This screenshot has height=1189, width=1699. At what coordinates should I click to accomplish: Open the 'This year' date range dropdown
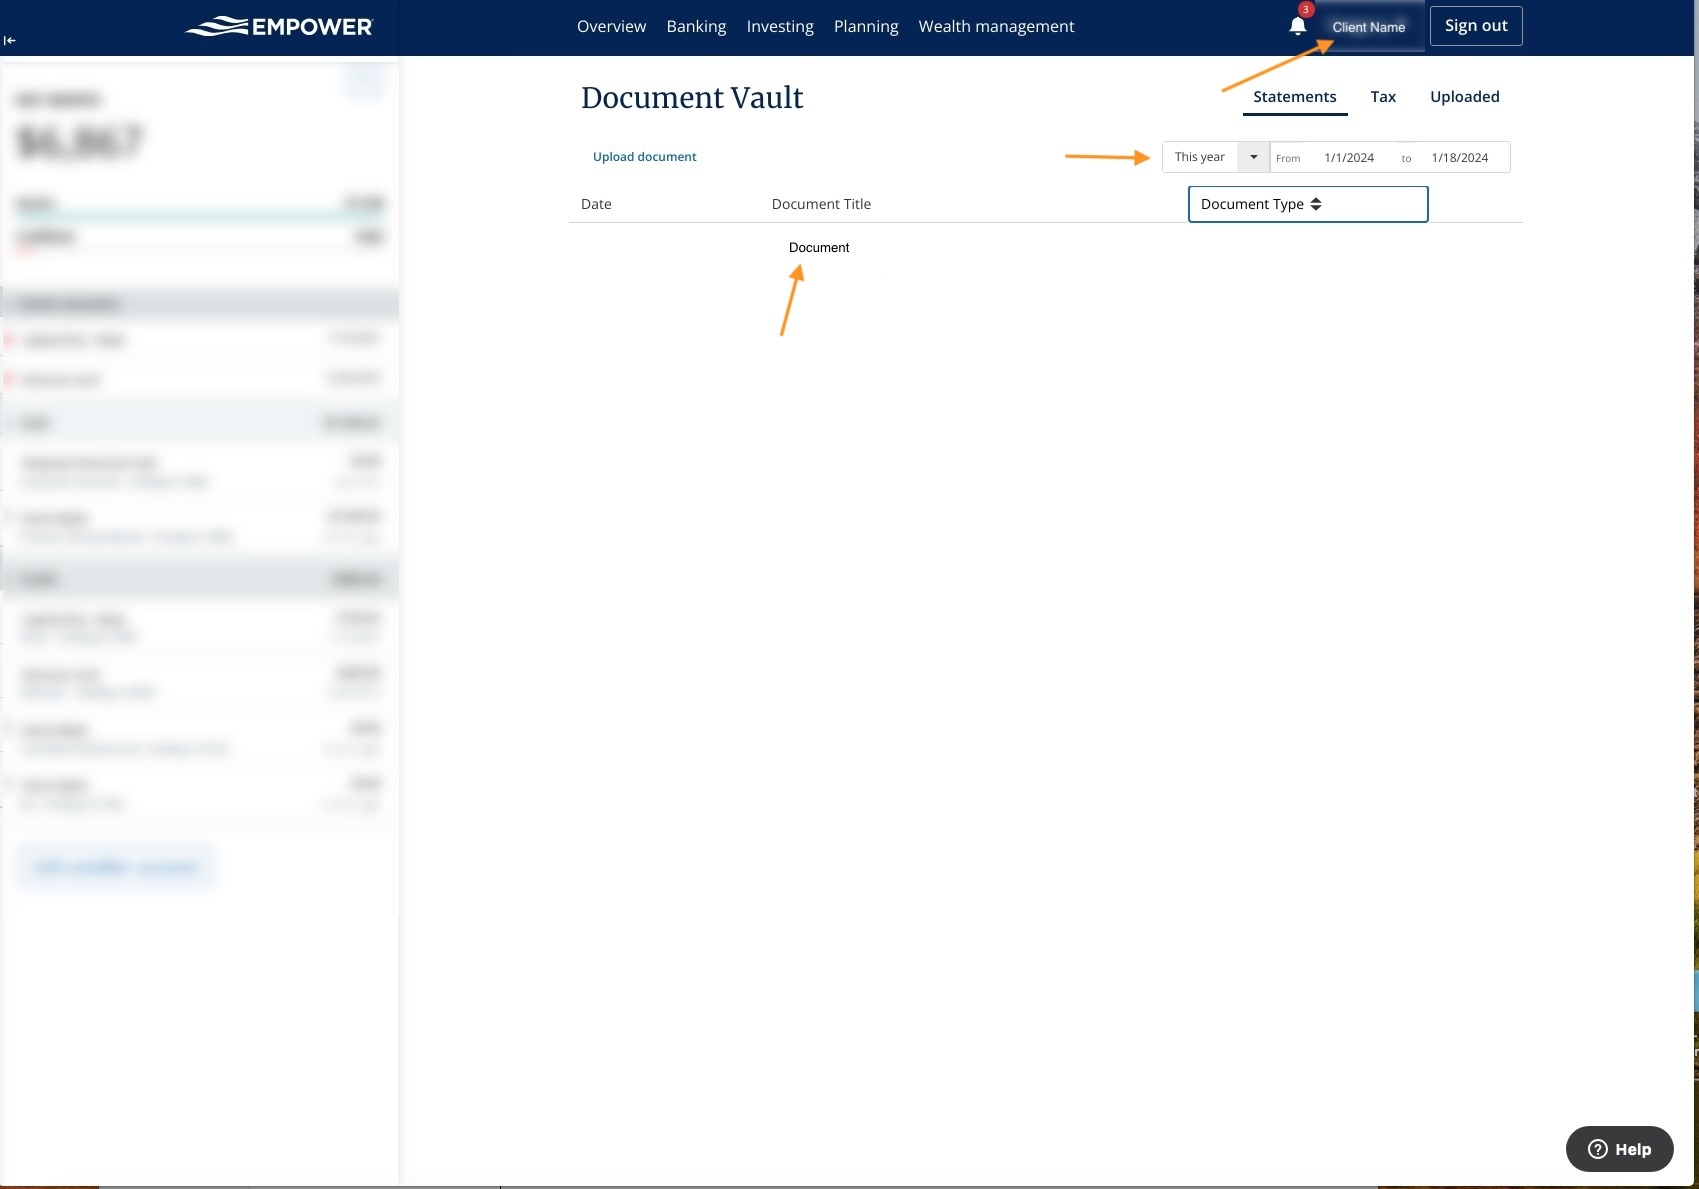tap(1252, 157)
